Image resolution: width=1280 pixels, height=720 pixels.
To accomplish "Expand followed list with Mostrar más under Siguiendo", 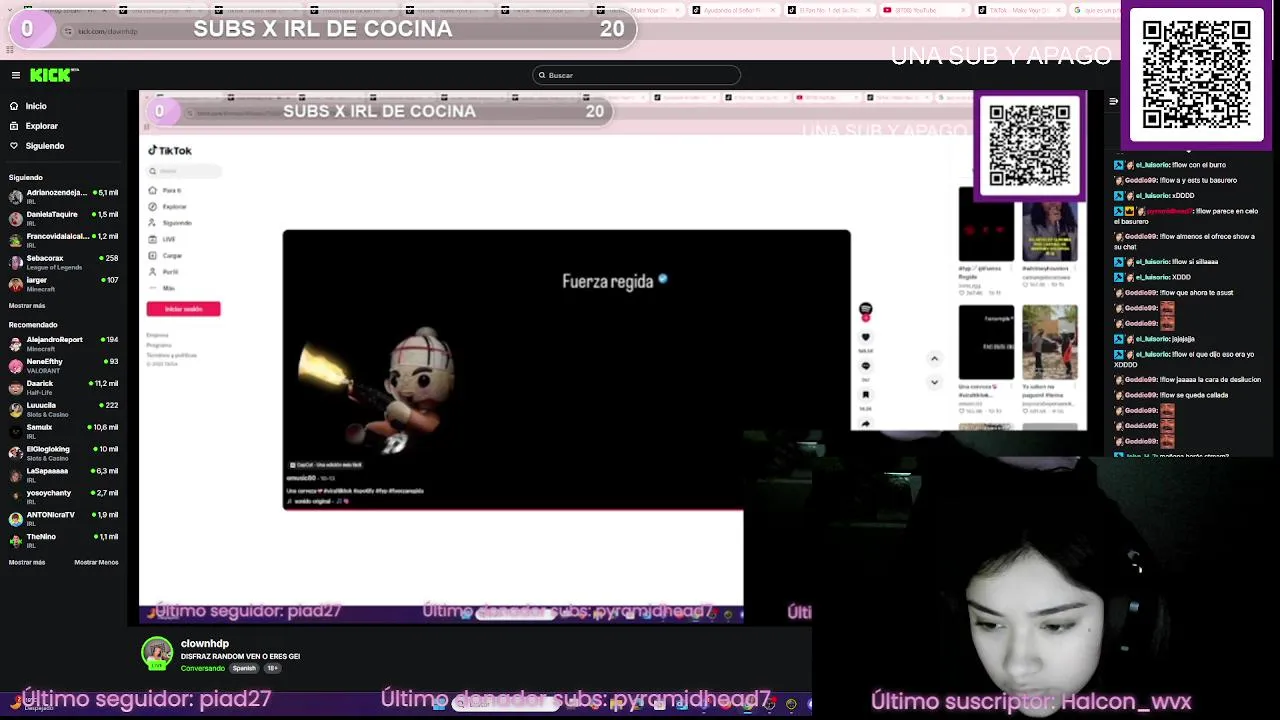I will point(27,306).
